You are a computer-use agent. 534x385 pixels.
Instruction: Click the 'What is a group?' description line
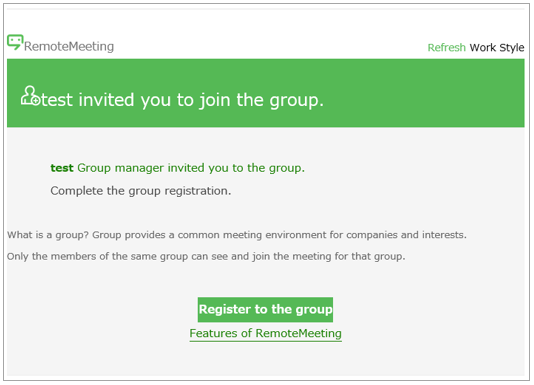(237, 235)
